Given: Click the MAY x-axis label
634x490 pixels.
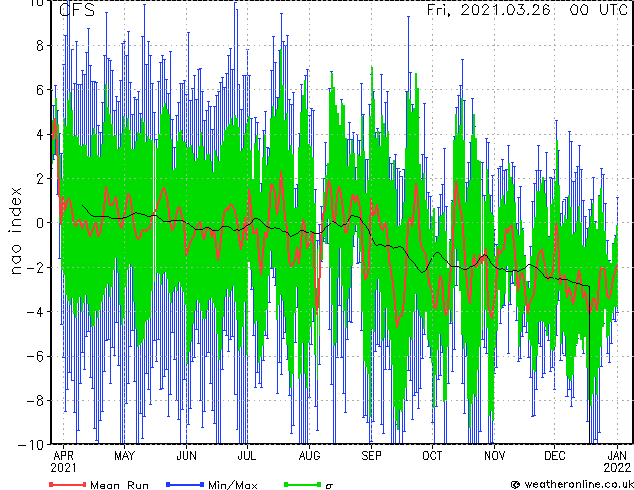Looking at the screenshot, I should click(x=124, y=456).
